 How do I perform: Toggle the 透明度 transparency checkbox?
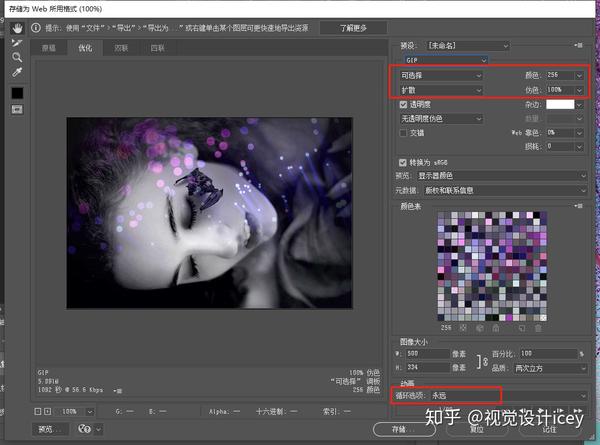click(403, 104)
